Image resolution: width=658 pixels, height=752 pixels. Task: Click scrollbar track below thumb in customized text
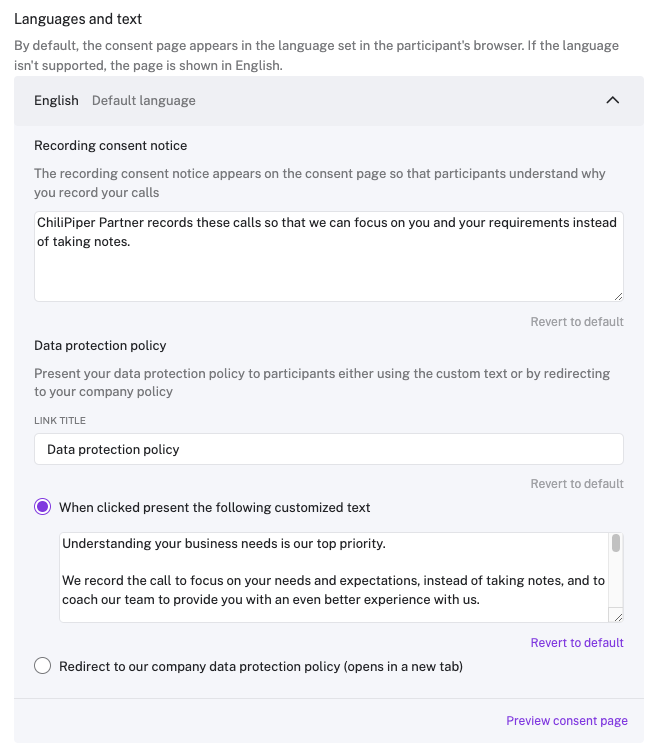coord(616,585)
